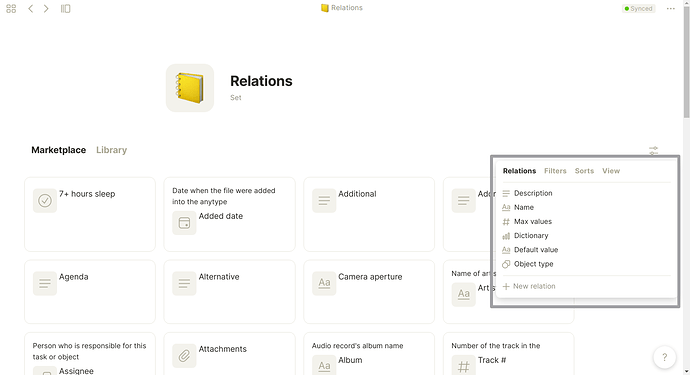The width and height of the screenshot is (690, 375).
Task: Open the Added date relation
Action: point(229,214)
